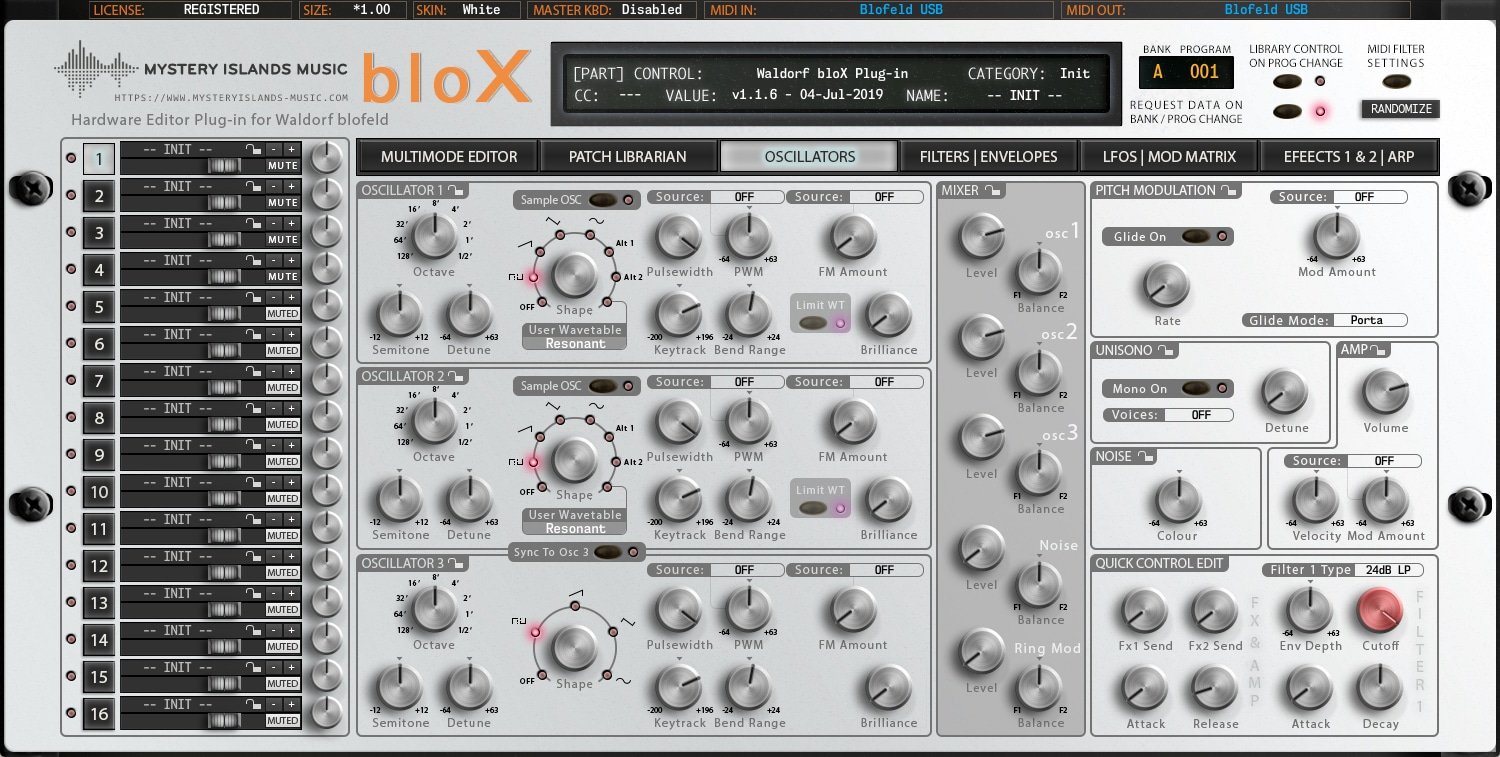This screenshot has width=1500, height=757.
Task: Toggle the Sample OSC switch on Oscillator 2
Action: tap(602, 386)
